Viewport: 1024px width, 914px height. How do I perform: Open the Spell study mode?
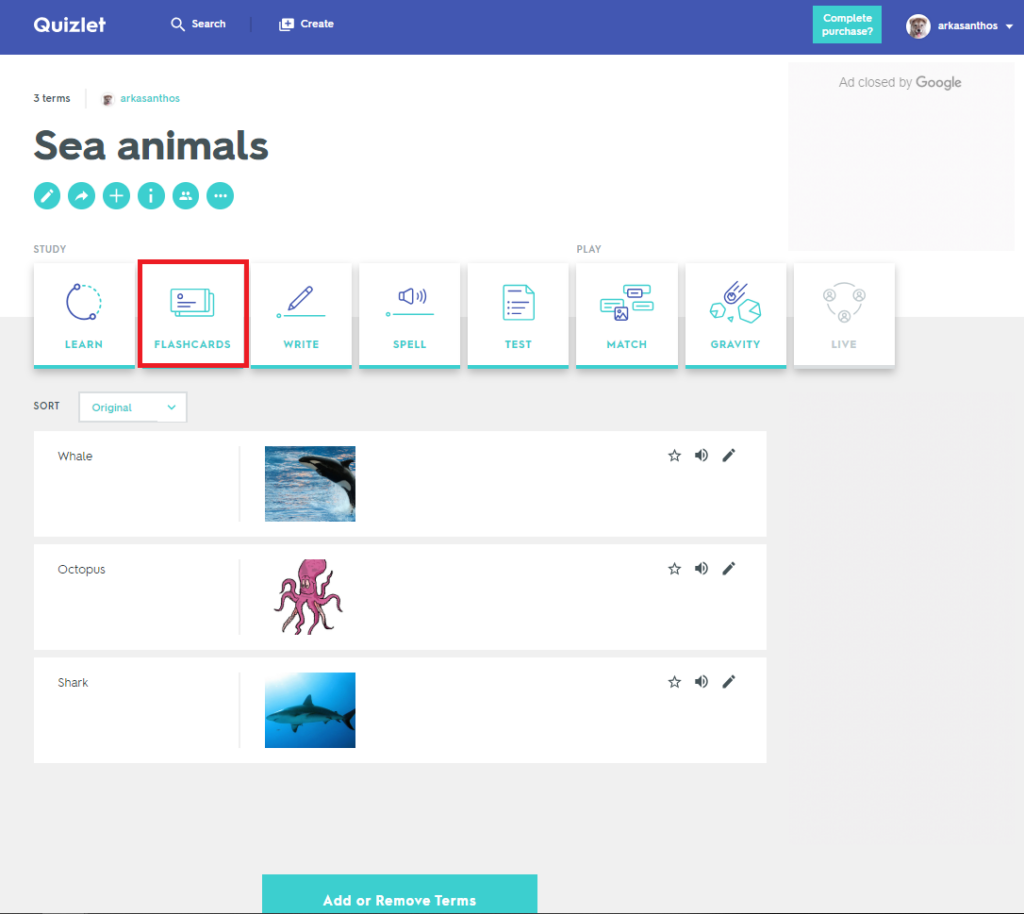coord(409,313)
